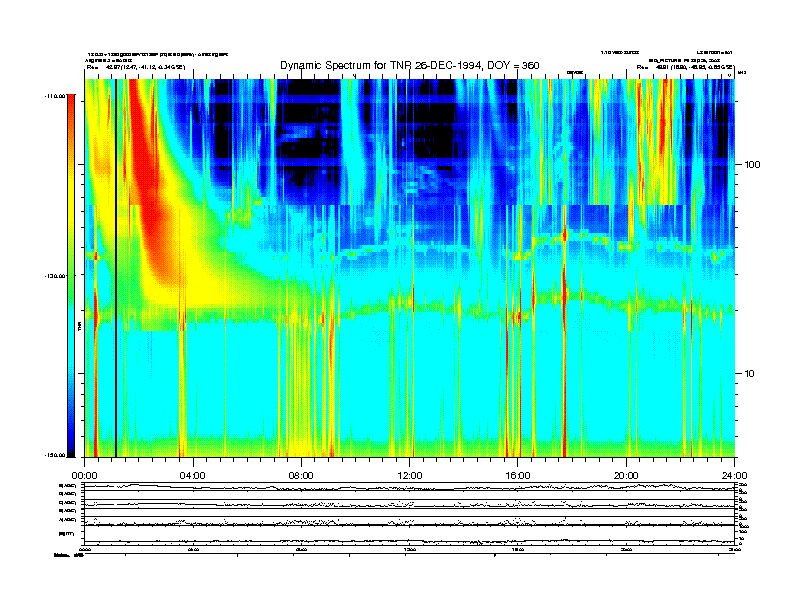Click the 20:00 time axis label
The image size is (792, 612).
[x=626, y=476]
